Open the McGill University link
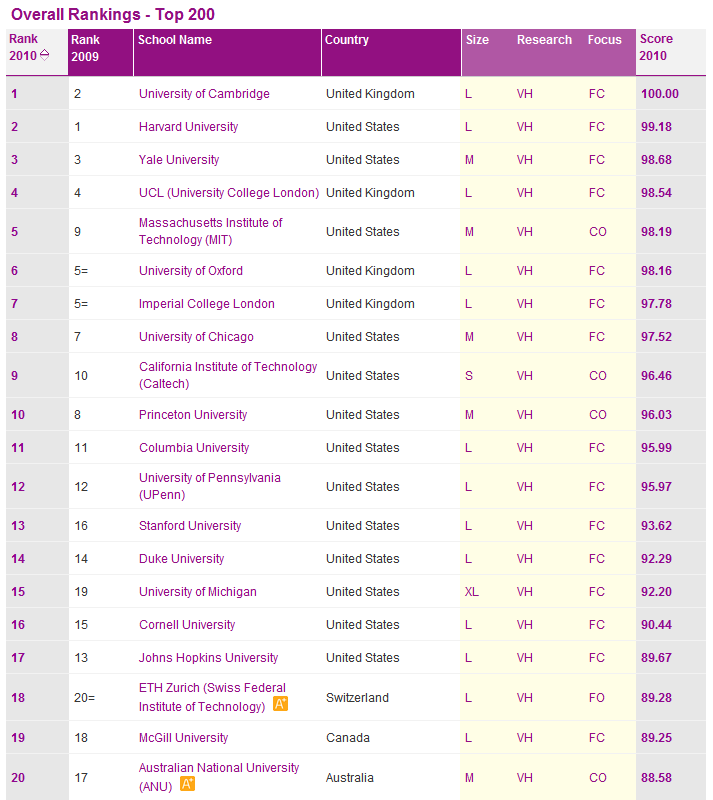The image size is (713, 800). [183, 738]
